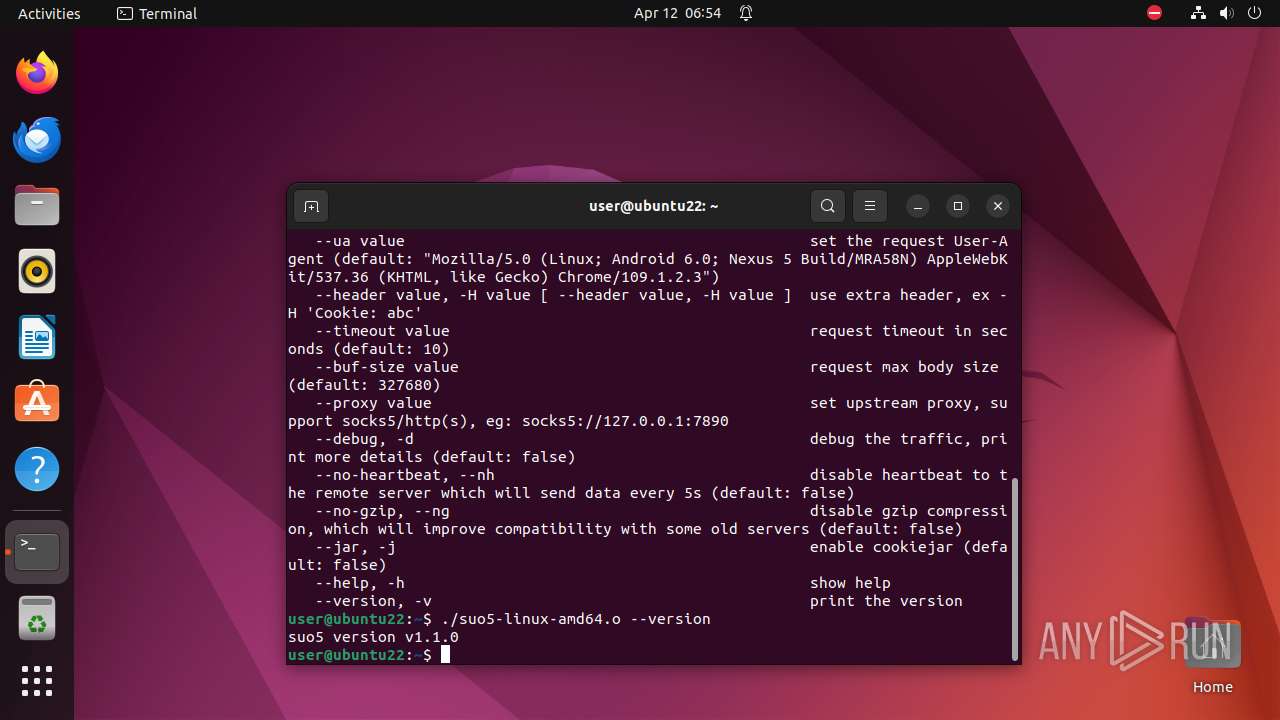Click the red do-not-disturb status icon

pos(1155,13)
